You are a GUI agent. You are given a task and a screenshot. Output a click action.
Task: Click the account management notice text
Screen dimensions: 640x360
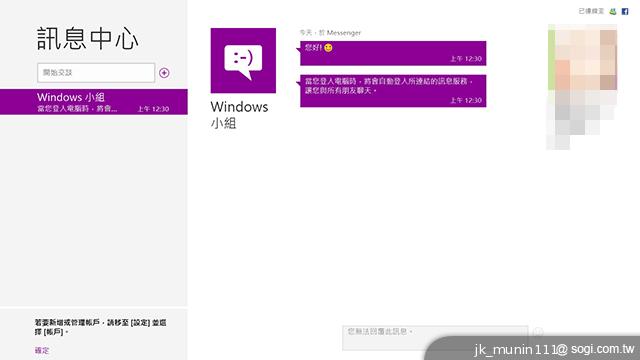coord(100,327)
